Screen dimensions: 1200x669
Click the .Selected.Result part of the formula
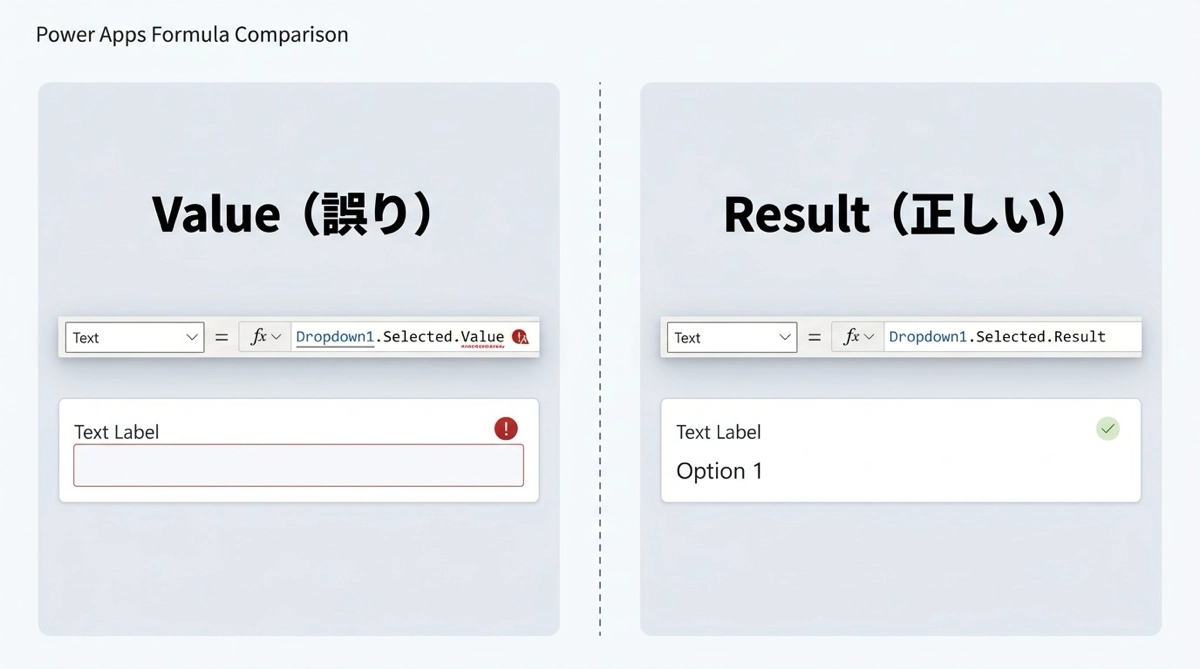pos(1038,337)
